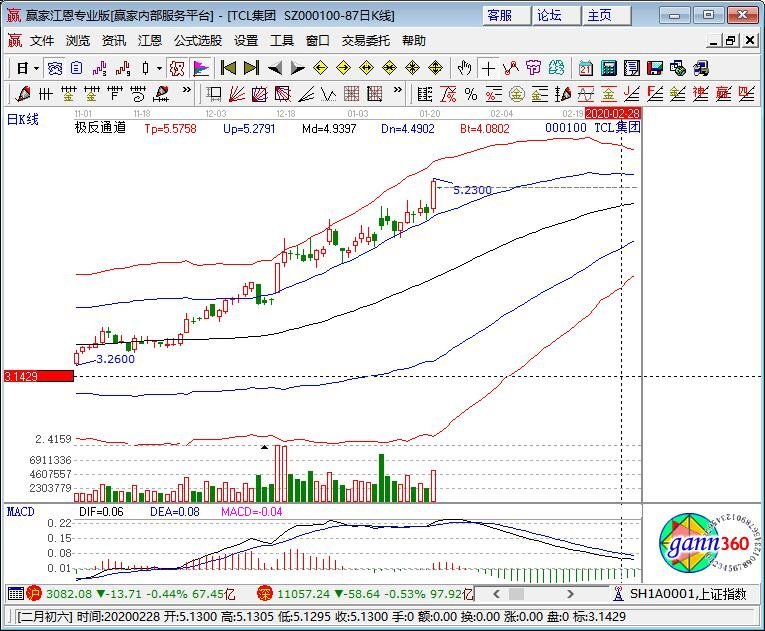Click the teal 线 icon
The image size is (765, 631).
(x=557, y=68)
